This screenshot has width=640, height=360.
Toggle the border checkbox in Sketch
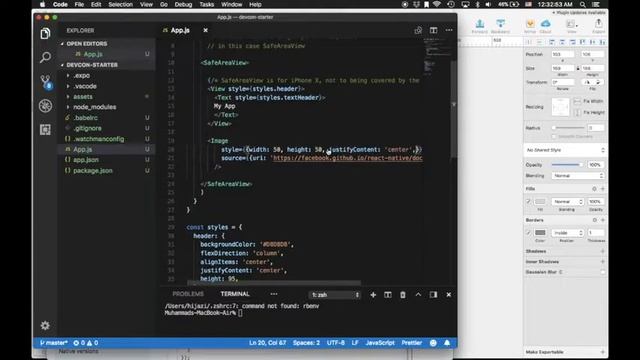pyautogui.click(x=528, y=233)
